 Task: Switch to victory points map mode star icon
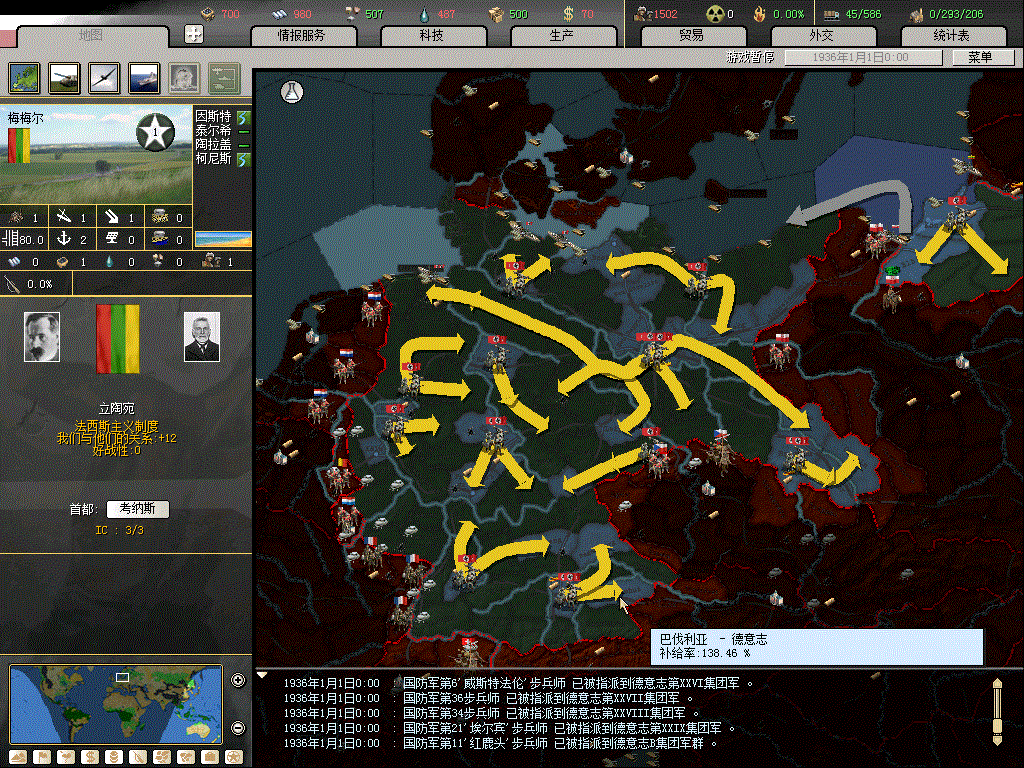click(x=234, y=757)
